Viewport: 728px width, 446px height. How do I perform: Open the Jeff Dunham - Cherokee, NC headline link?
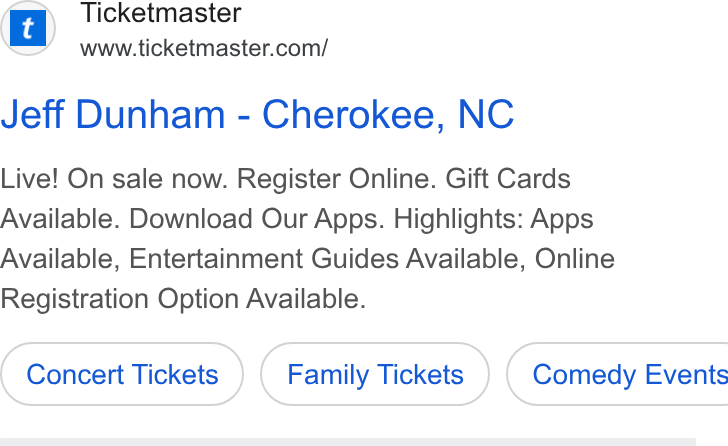257,114
